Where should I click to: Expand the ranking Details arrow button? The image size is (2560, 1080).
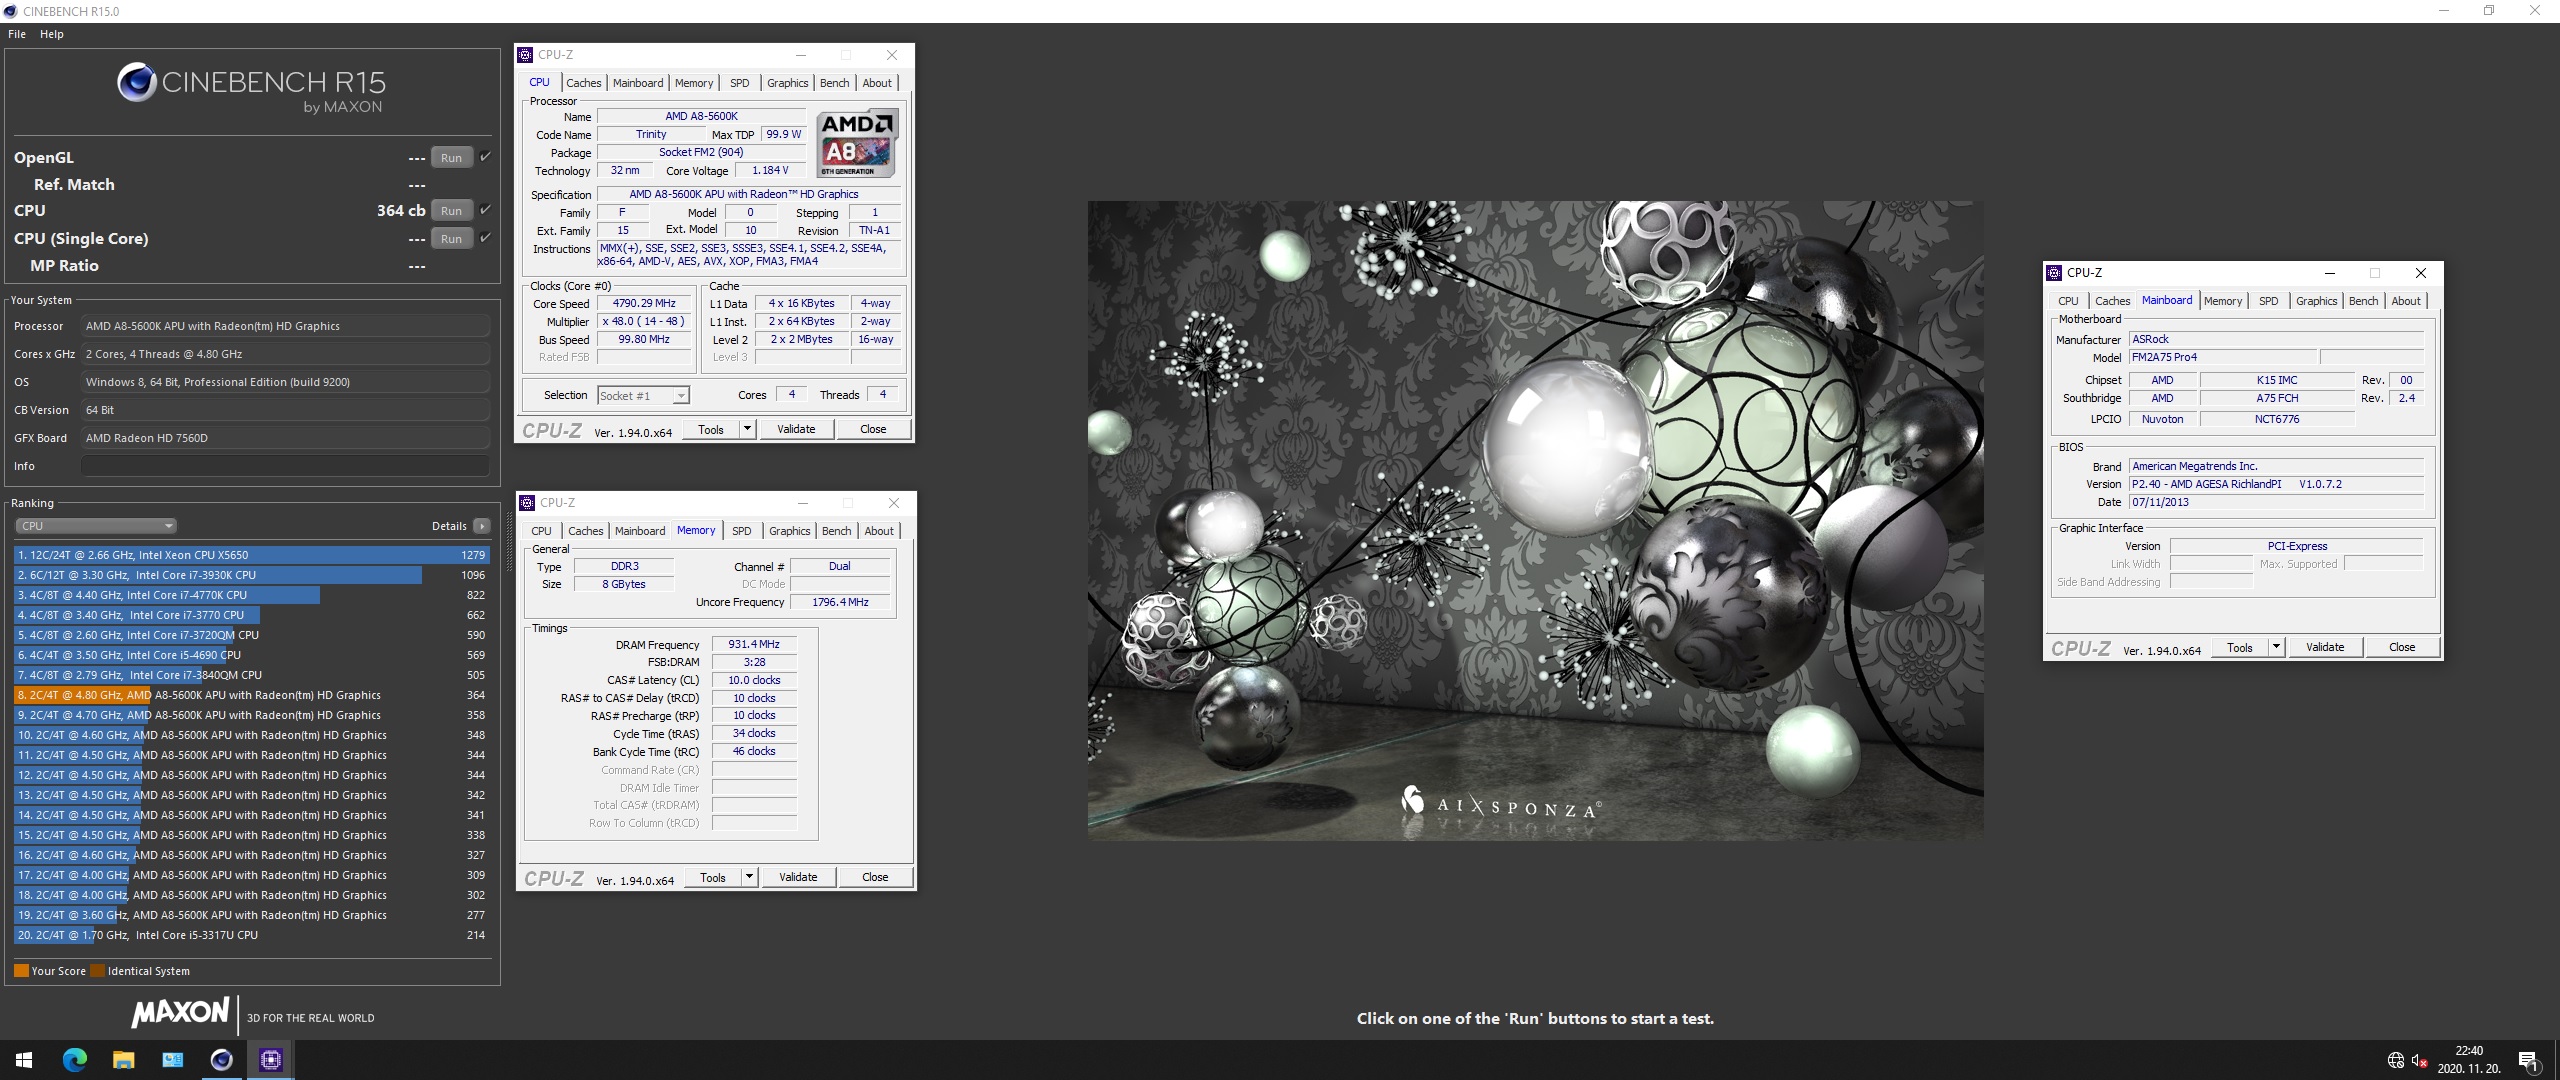click(482, 526)
